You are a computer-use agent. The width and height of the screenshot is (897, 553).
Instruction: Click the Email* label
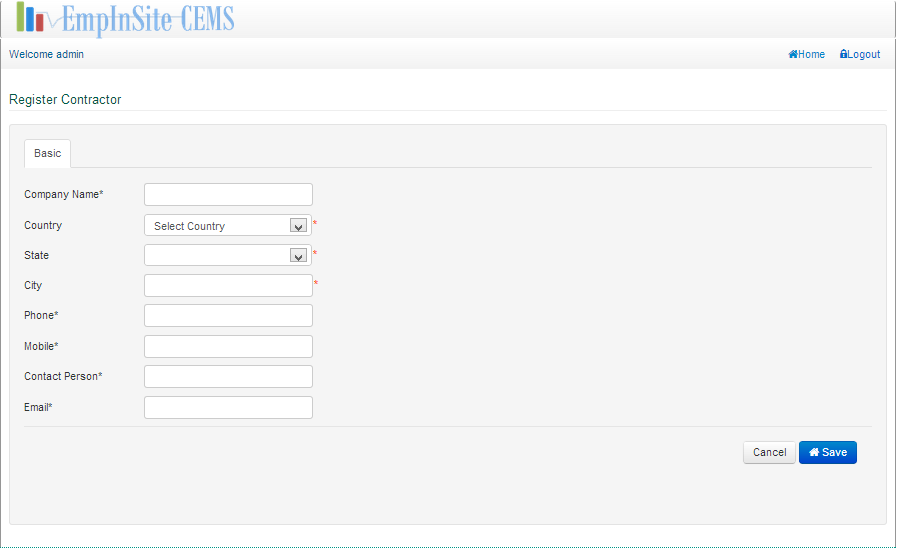[x=38, y=407]
